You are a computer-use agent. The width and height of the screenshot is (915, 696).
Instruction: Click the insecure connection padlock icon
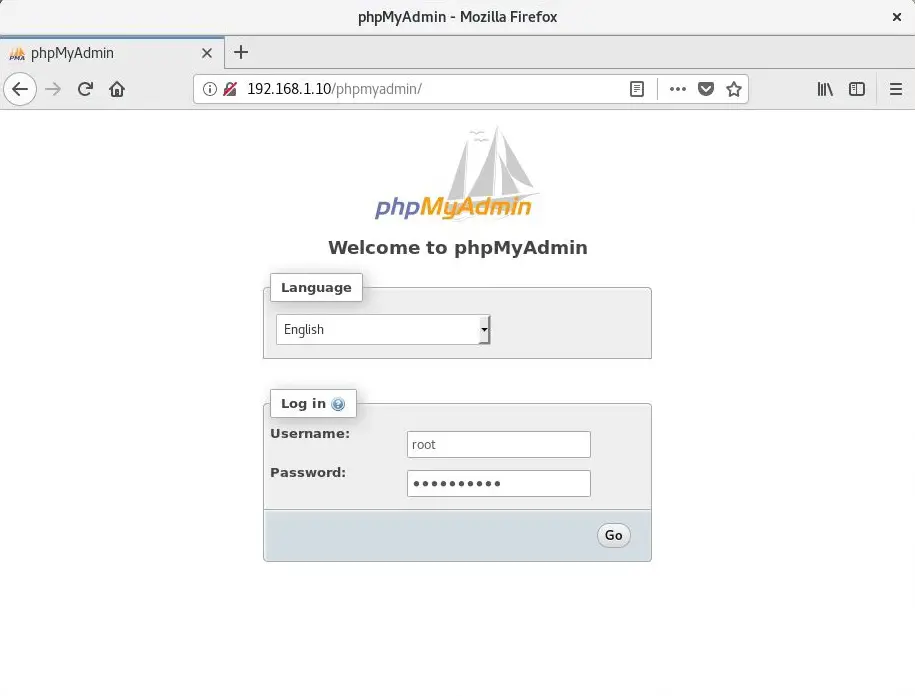230,89
